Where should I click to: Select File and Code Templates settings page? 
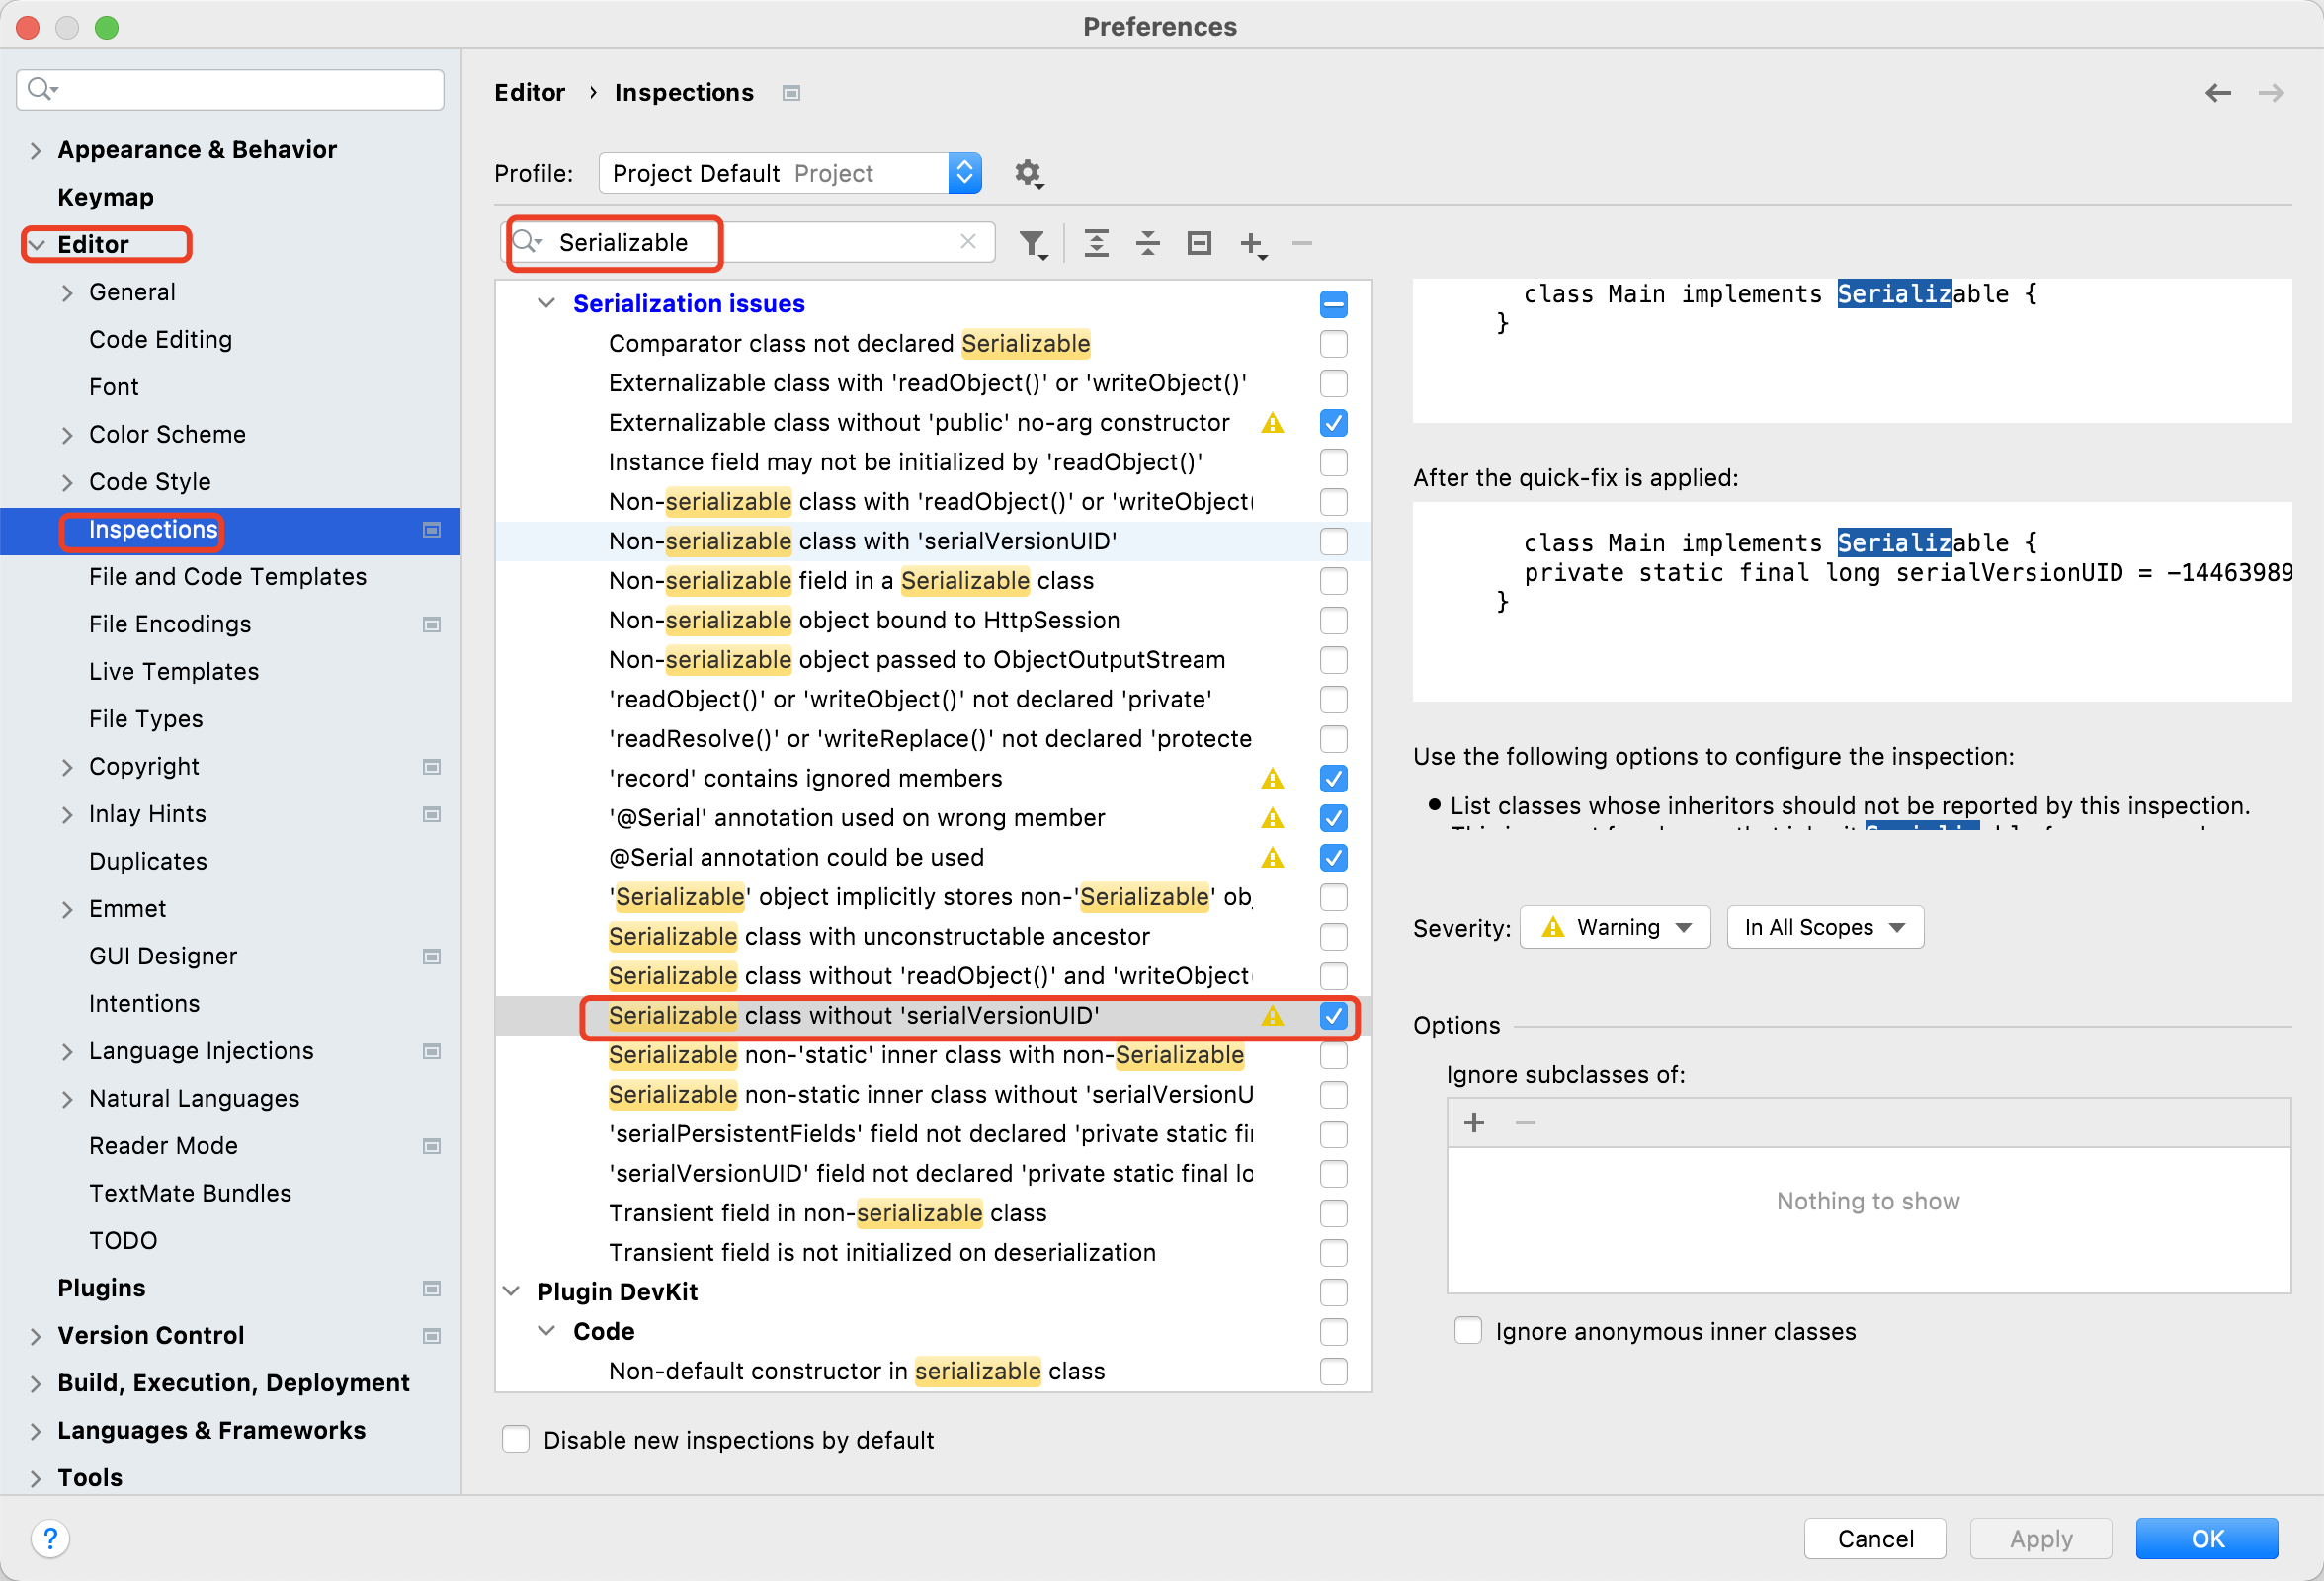[227, 577]
